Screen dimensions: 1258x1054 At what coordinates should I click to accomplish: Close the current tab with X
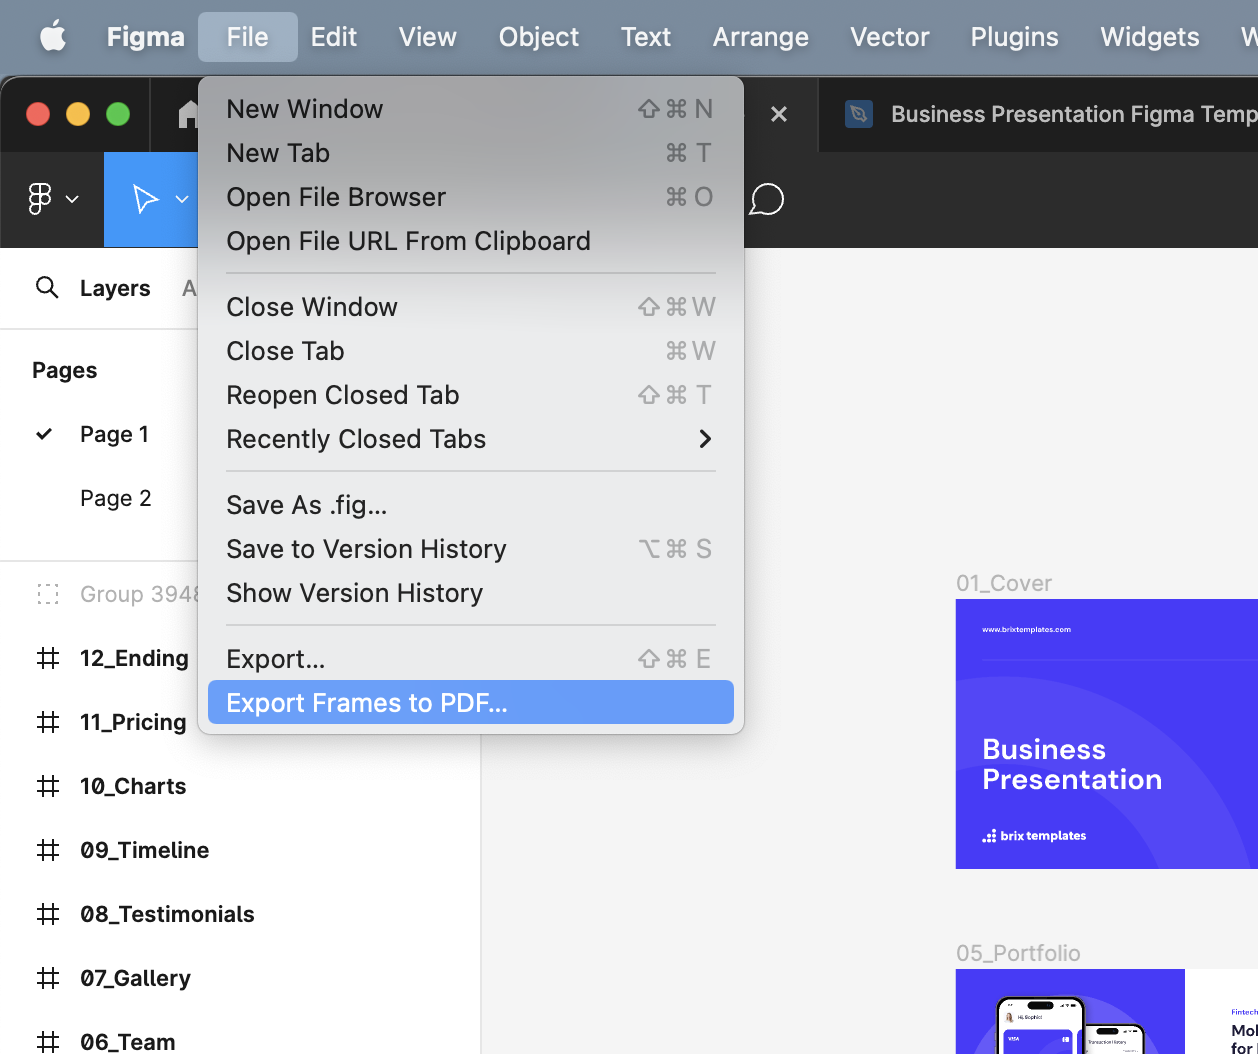click(779, 114)
